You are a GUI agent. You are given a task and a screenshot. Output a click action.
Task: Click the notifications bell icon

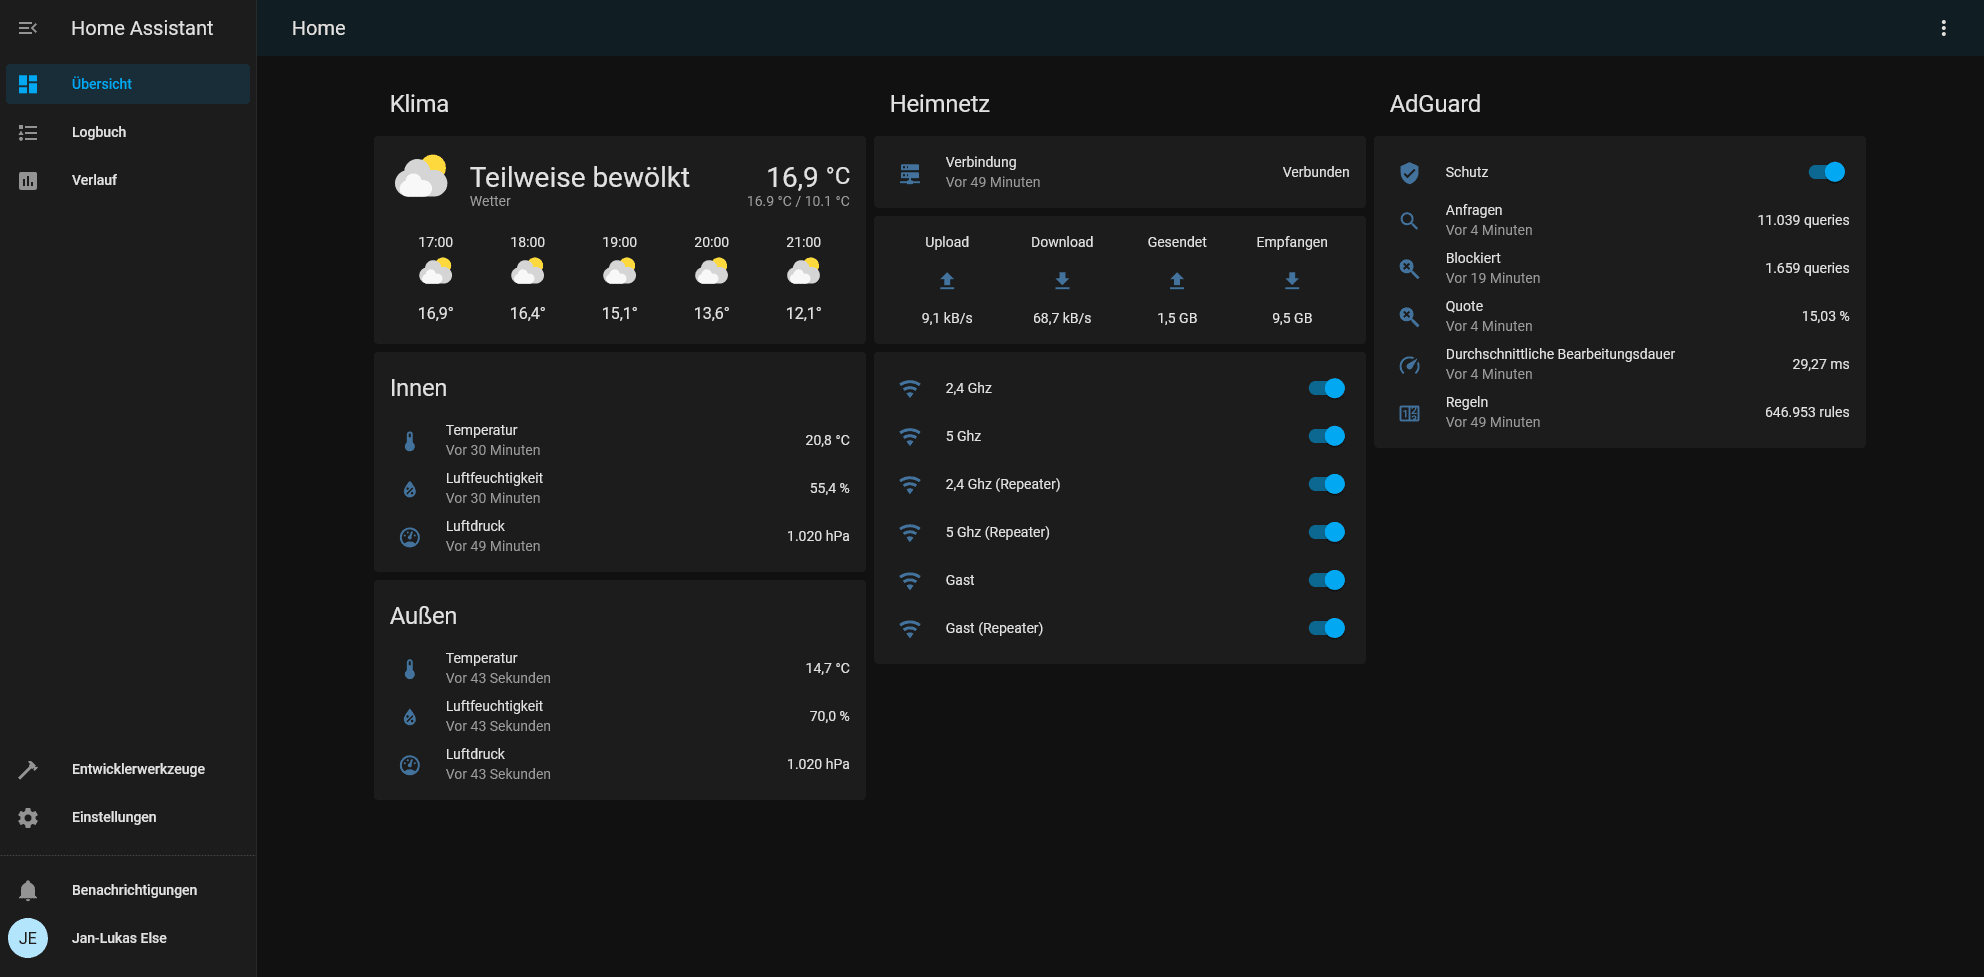pos(28,890)
